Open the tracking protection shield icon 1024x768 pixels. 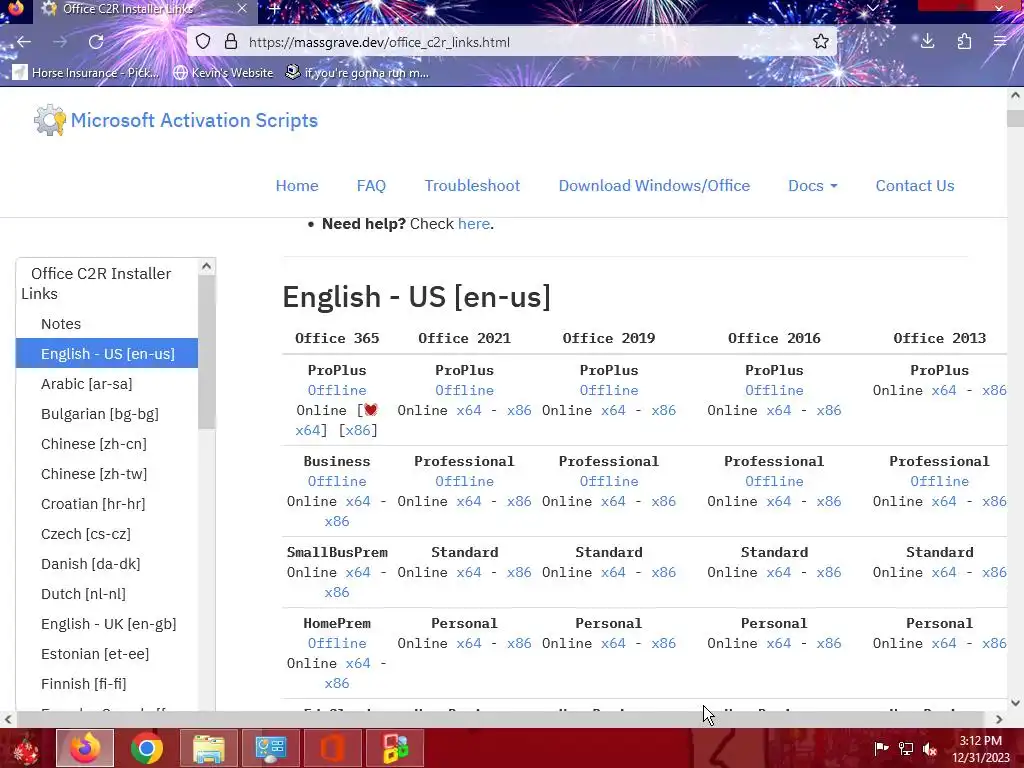coord(203,42)
